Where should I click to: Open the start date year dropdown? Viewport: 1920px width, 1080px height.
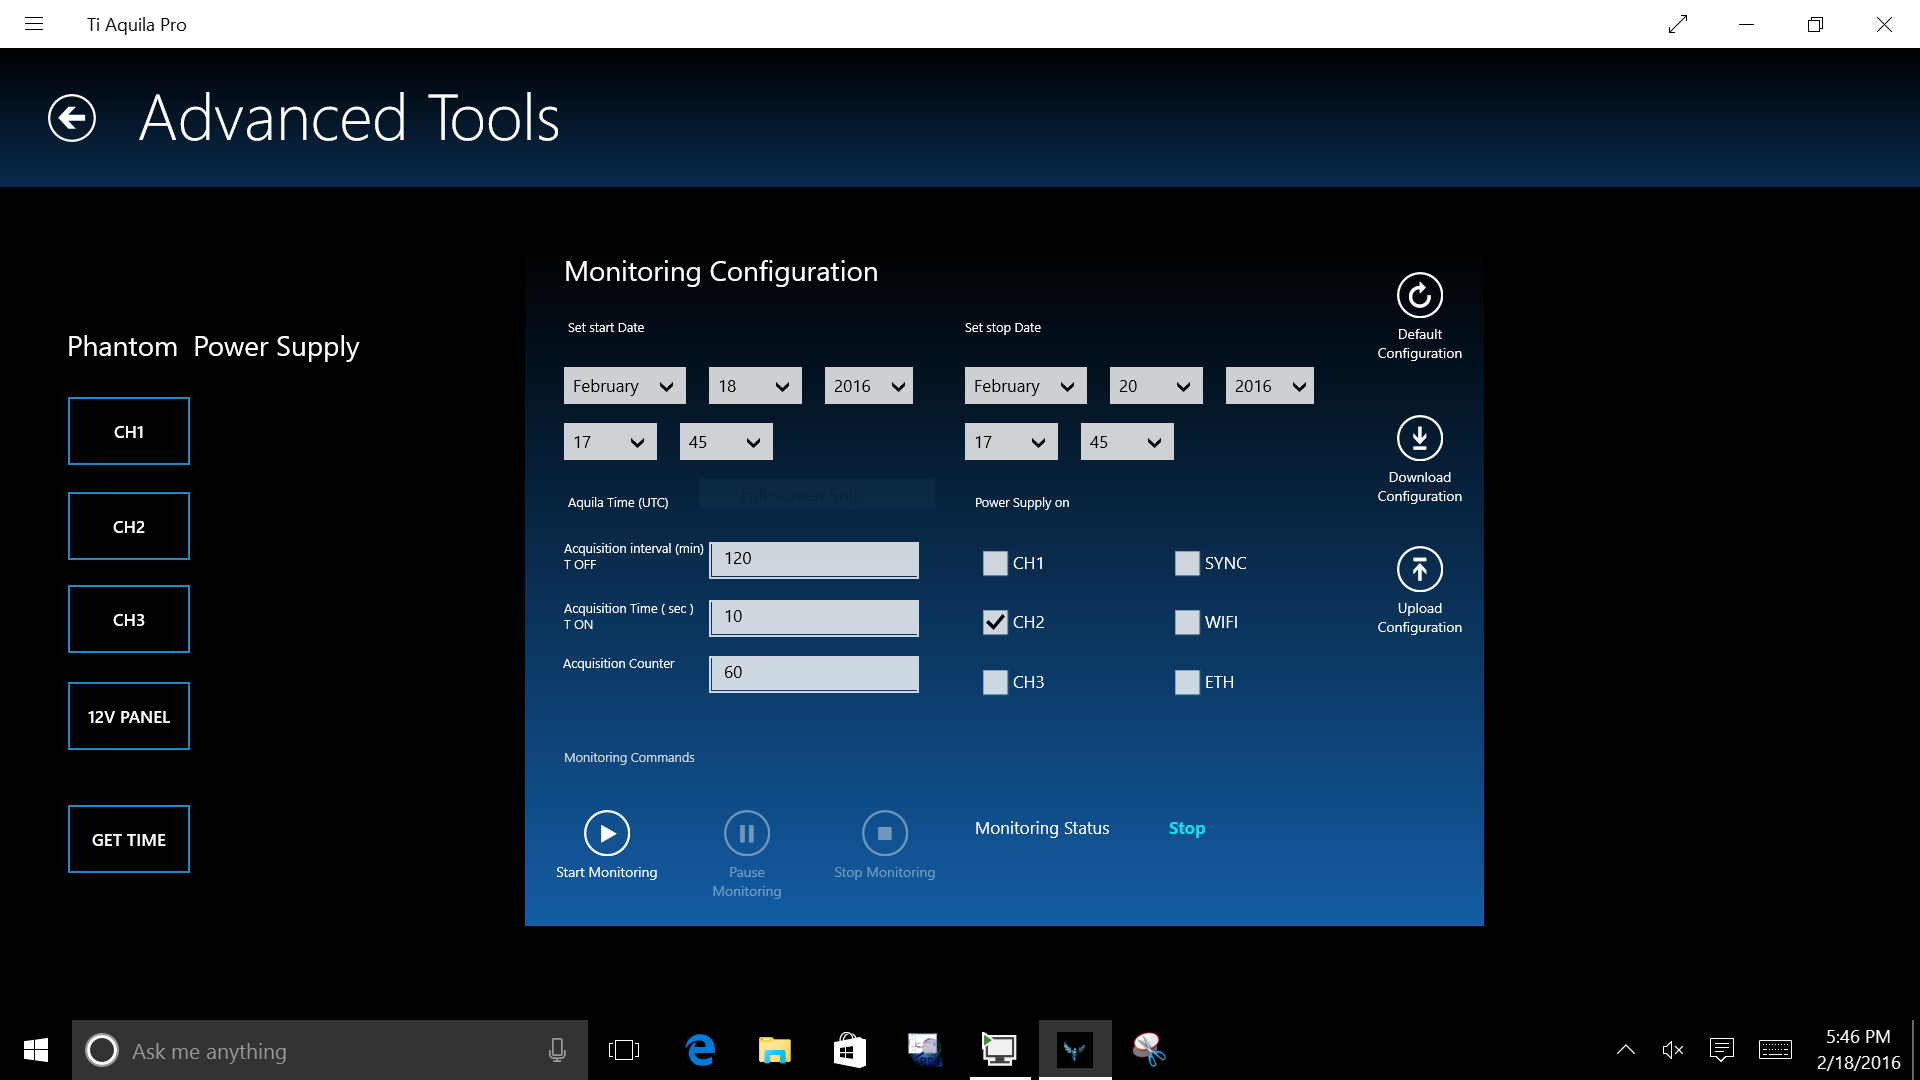click(x=868, y=386)
